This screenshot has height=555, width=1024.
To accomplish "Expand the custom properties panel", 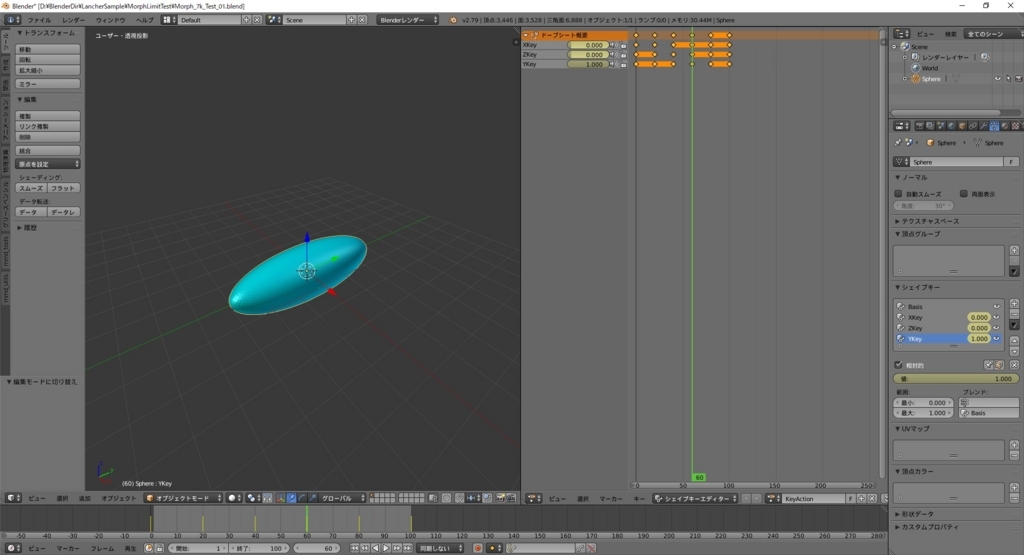I will (x=898, y=527).
